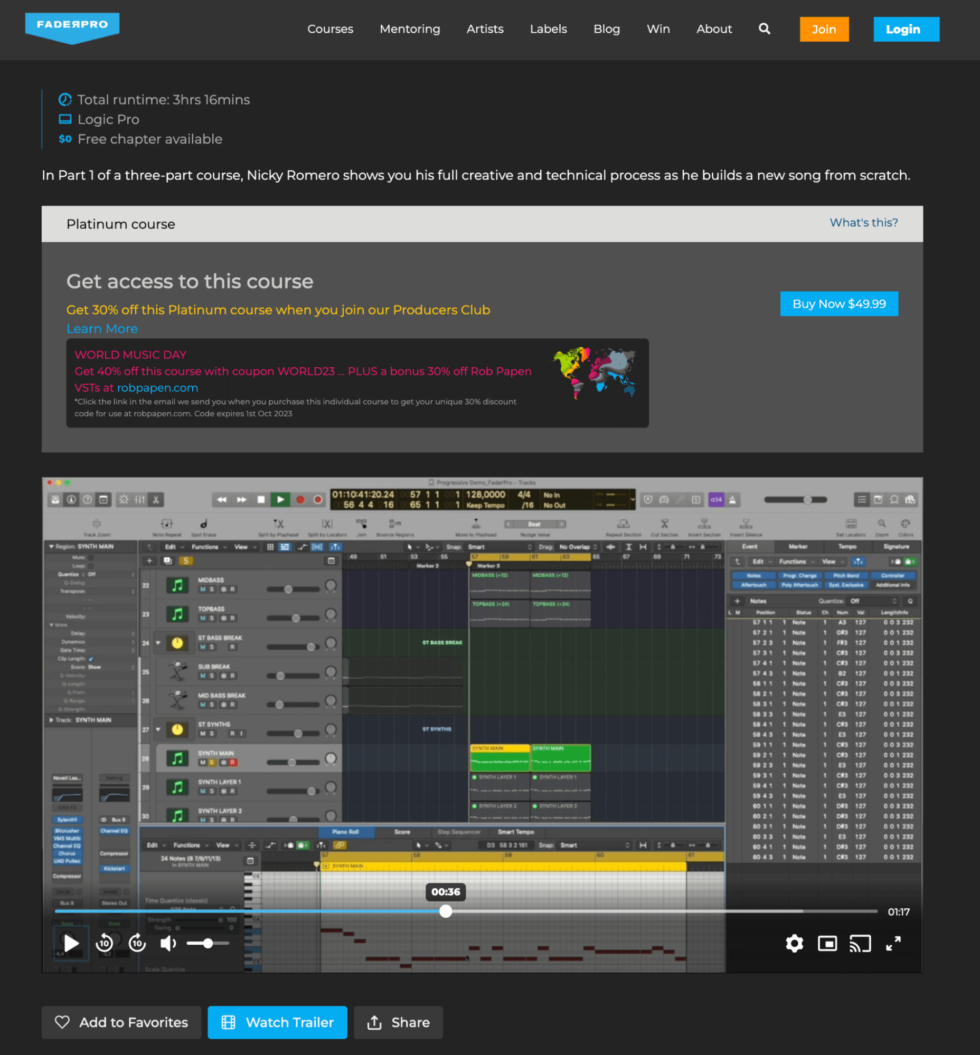Click the "Platinum course" header text
This screenshot has height=1055, width=980.
point(120,224)
